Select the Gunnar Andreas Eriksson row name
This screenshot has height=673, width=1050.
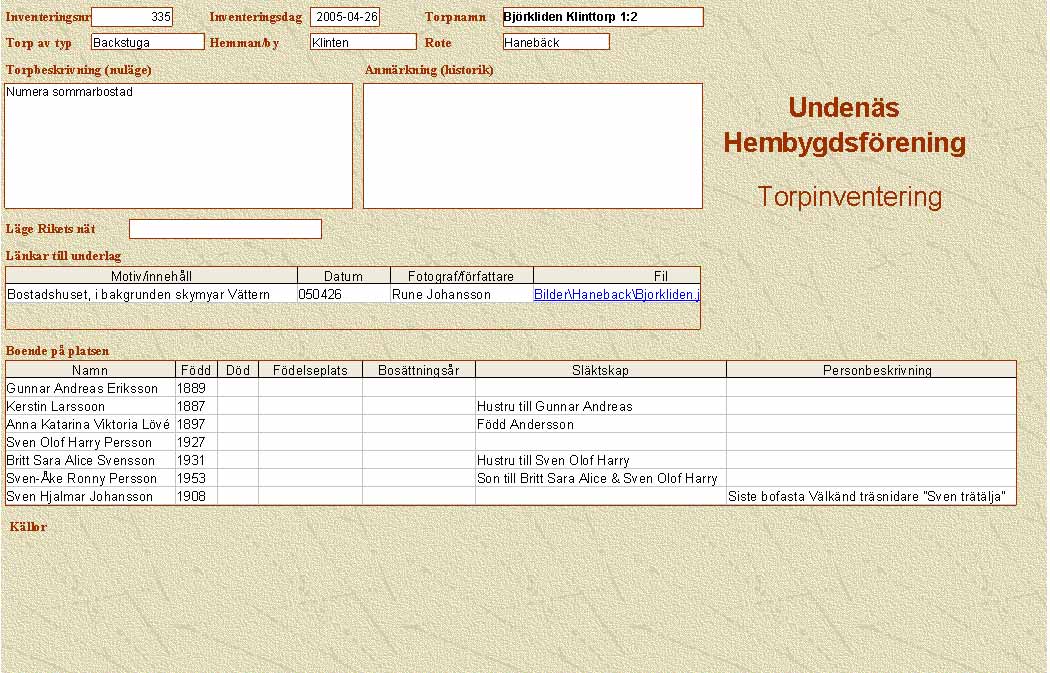click(x=83, y=388)
